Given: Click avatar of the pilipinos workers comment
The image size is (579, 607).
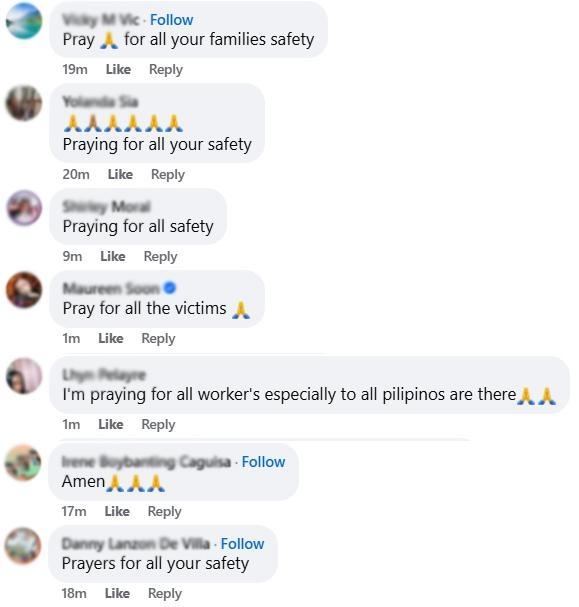Looking at the screenshot, I should [24, 376].
